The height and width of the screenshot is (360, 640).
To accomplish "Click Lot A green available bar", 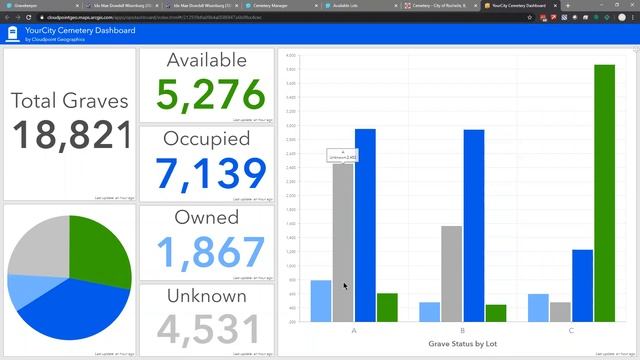I will click(x=387, y=308).
